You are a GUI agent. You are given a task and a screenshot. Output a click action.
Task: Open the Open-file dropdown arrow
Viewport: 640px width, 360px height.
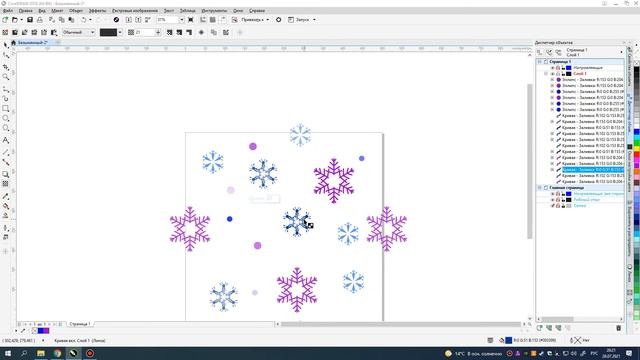pyautogui.click(x=21, y=20)
